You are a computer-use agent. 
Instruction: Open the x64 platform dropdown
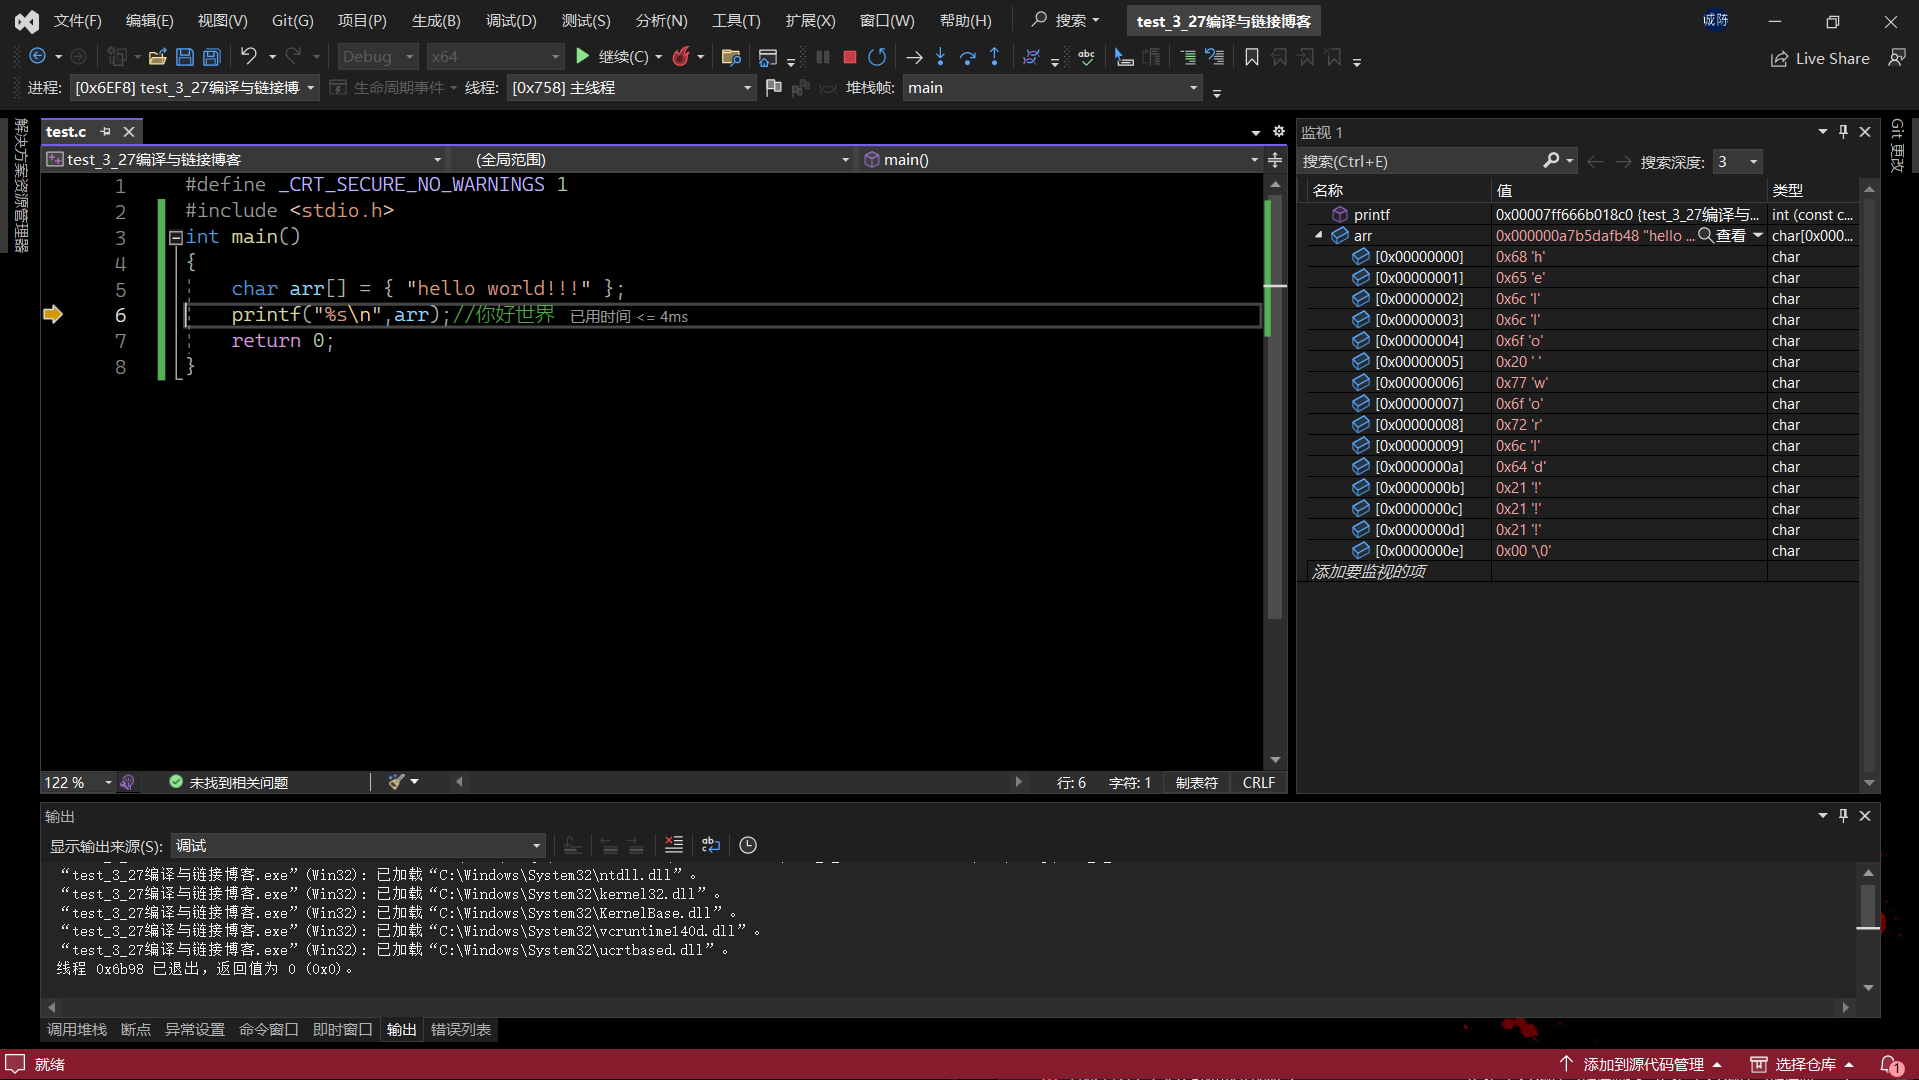[495, 57]
